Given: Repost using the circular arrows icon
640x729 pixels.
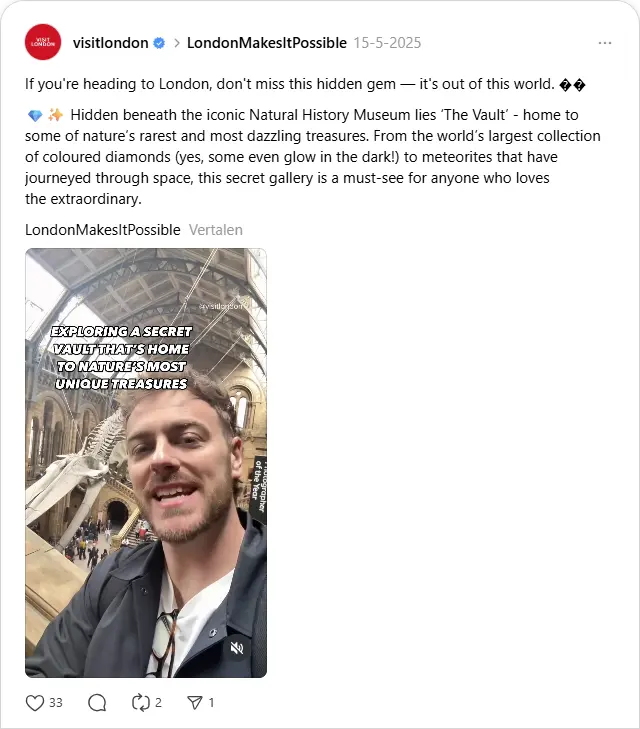Looking at the screenshot, I should point(141,702).
